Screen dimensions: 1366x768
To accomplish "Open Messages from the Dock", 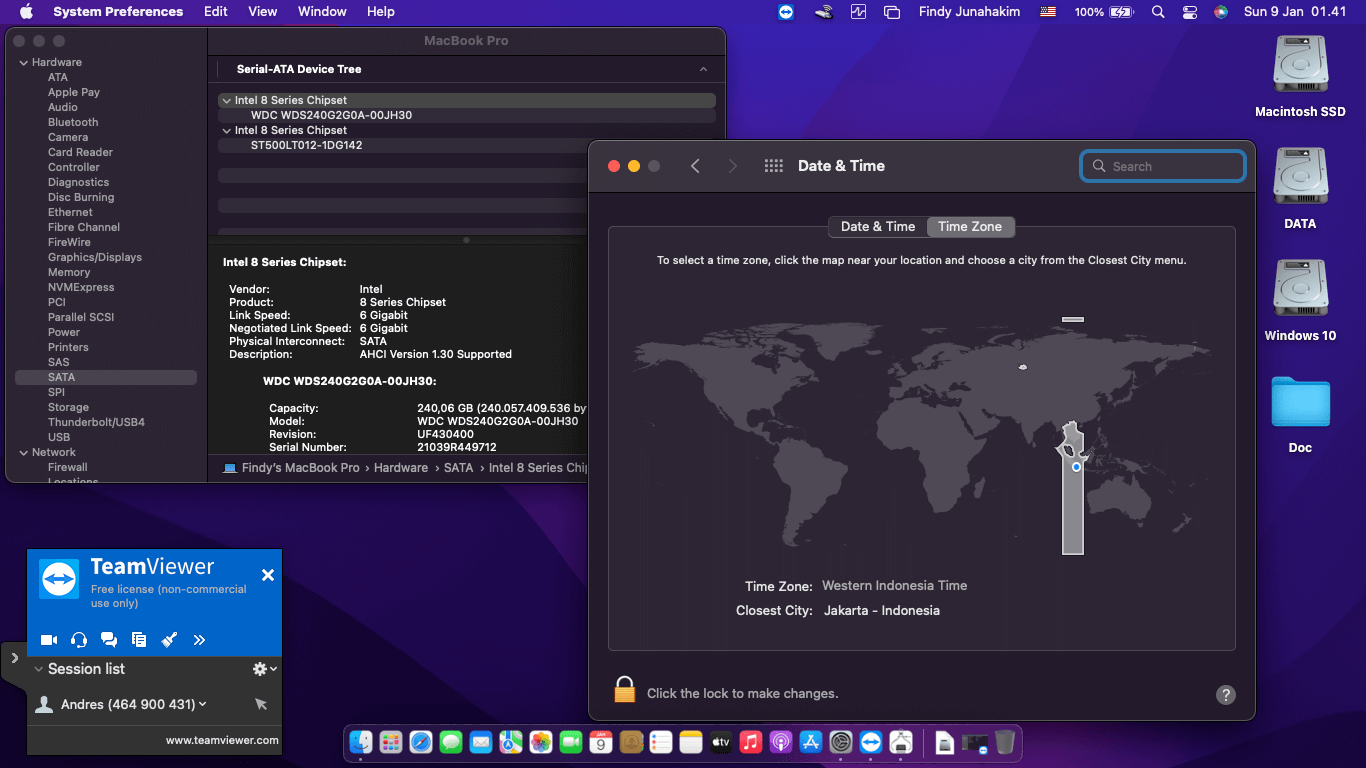I will [x=451, y=742].
